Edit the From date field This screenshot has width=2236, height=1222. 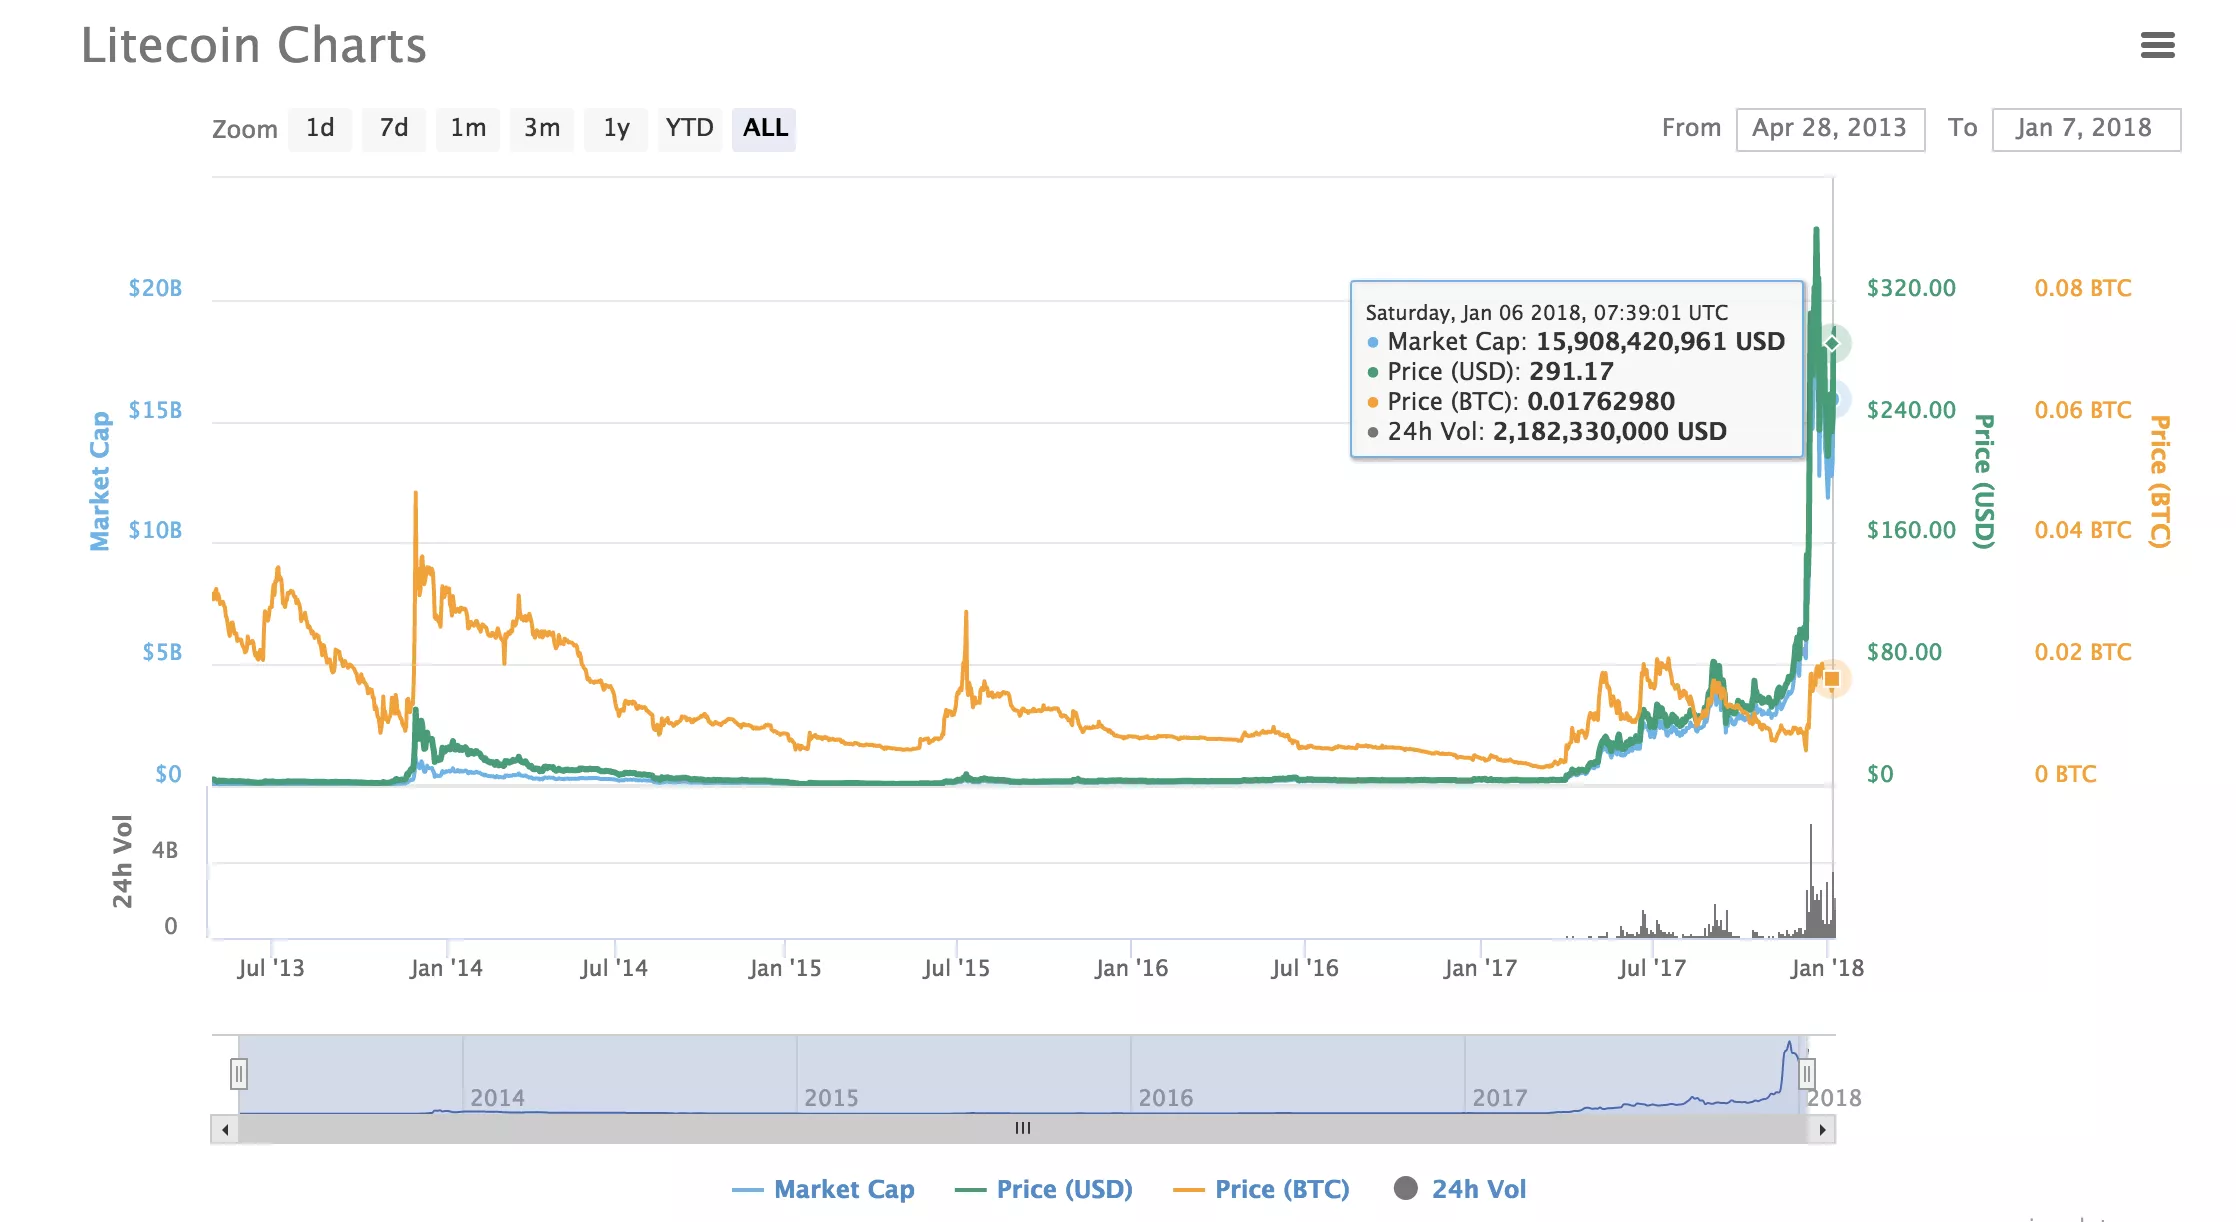tap(1830, 129)
